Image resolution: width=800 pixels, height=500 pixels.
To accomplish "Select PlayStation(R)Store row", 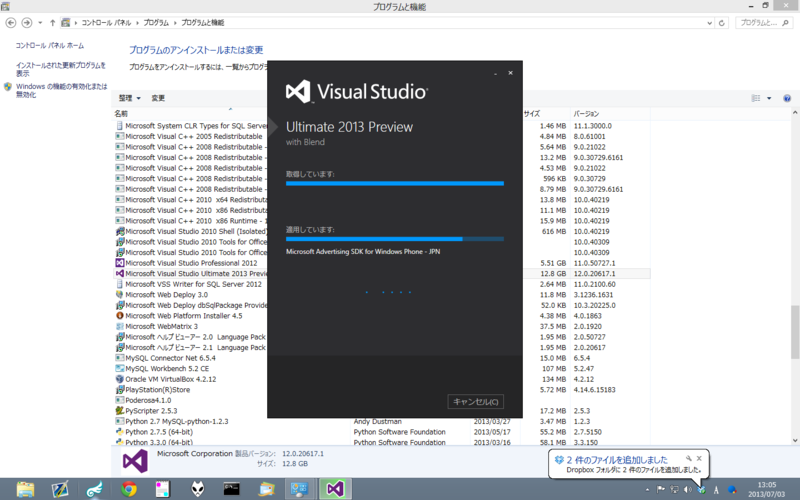I will tap(381, 389).
